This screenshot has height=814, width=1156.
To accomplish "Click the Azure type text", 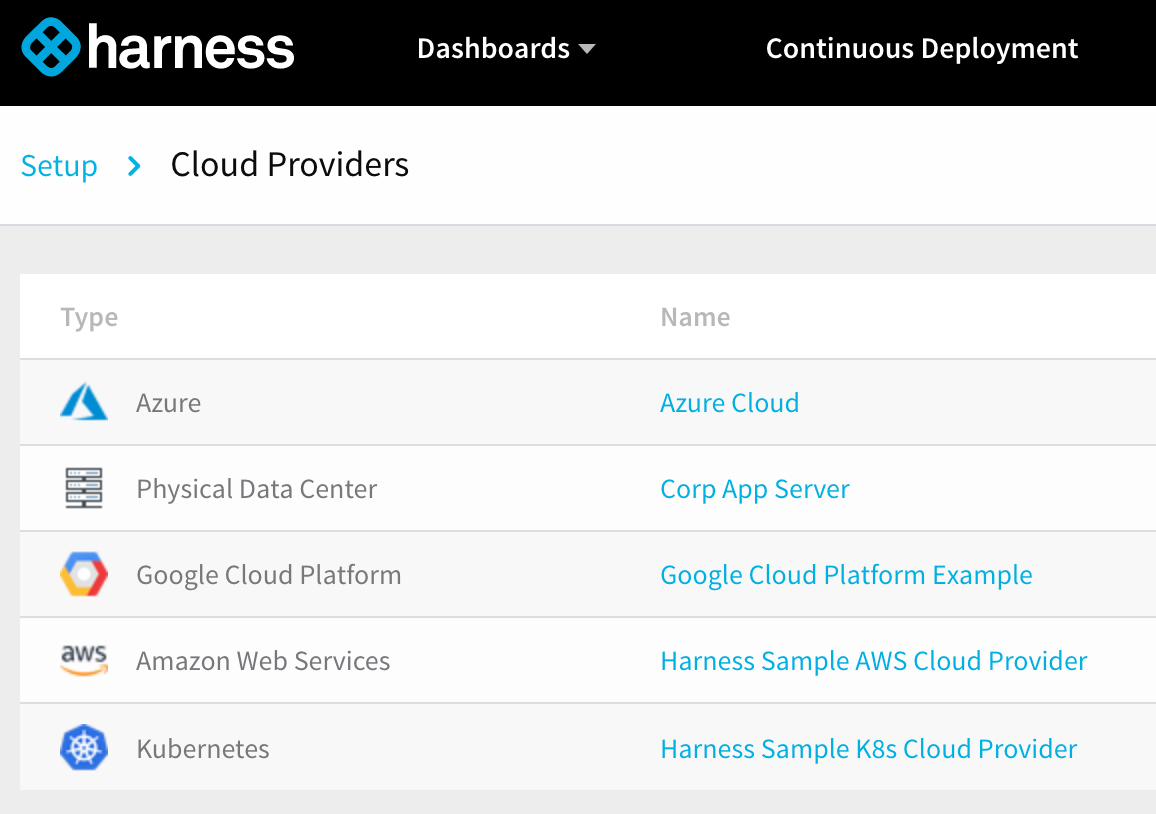I will (168, 403).
